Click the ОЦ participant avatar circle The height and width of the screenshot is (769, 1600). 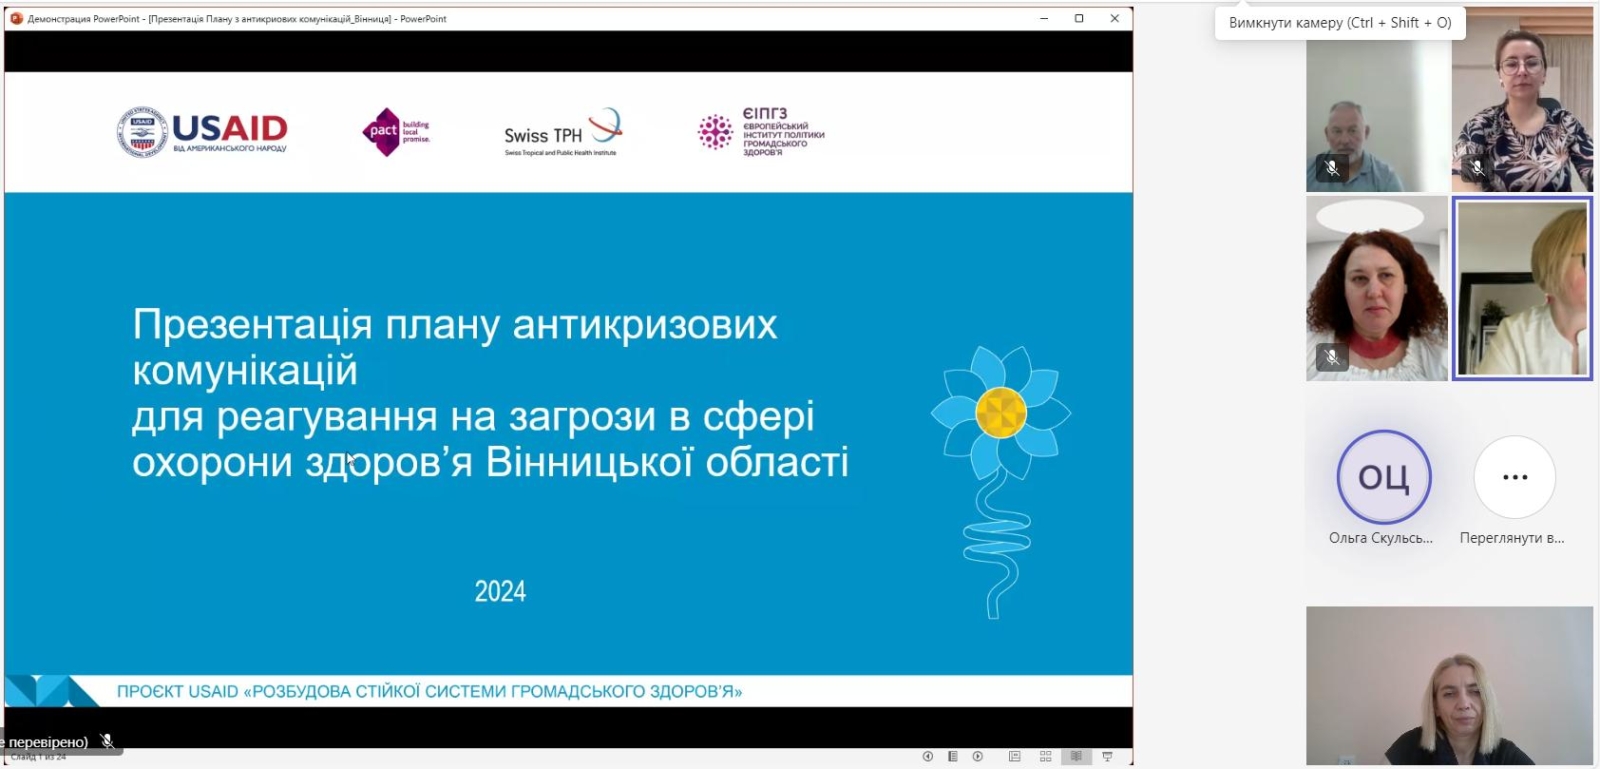(x=1383, y=477)
